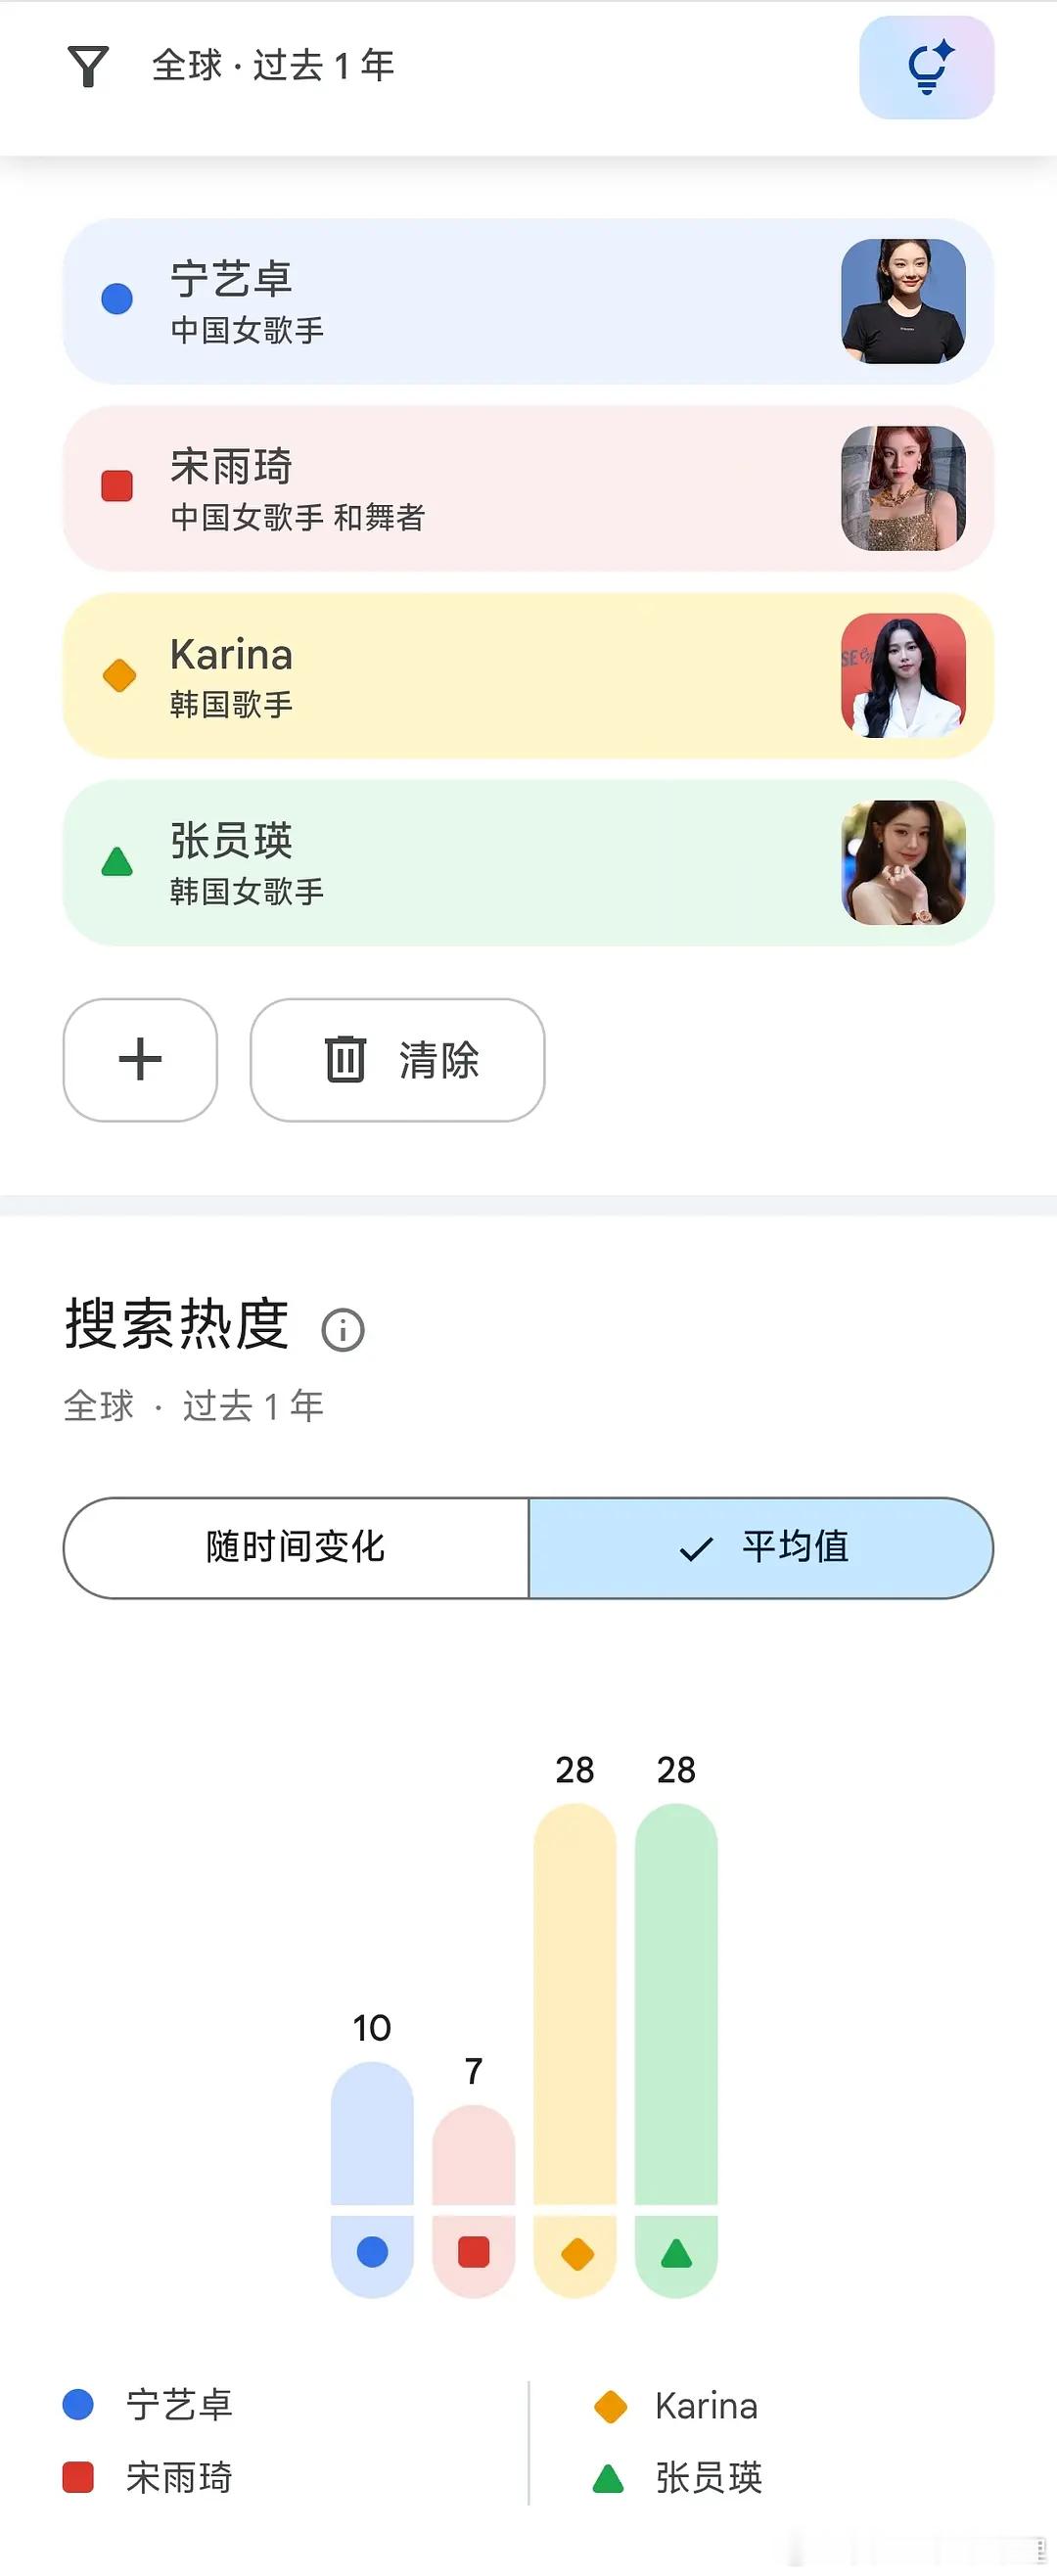The height and width of the screenshot is (2576, 1057).
Task: Tap the AI lightbulb insights icon
Action: pos(926,67)
